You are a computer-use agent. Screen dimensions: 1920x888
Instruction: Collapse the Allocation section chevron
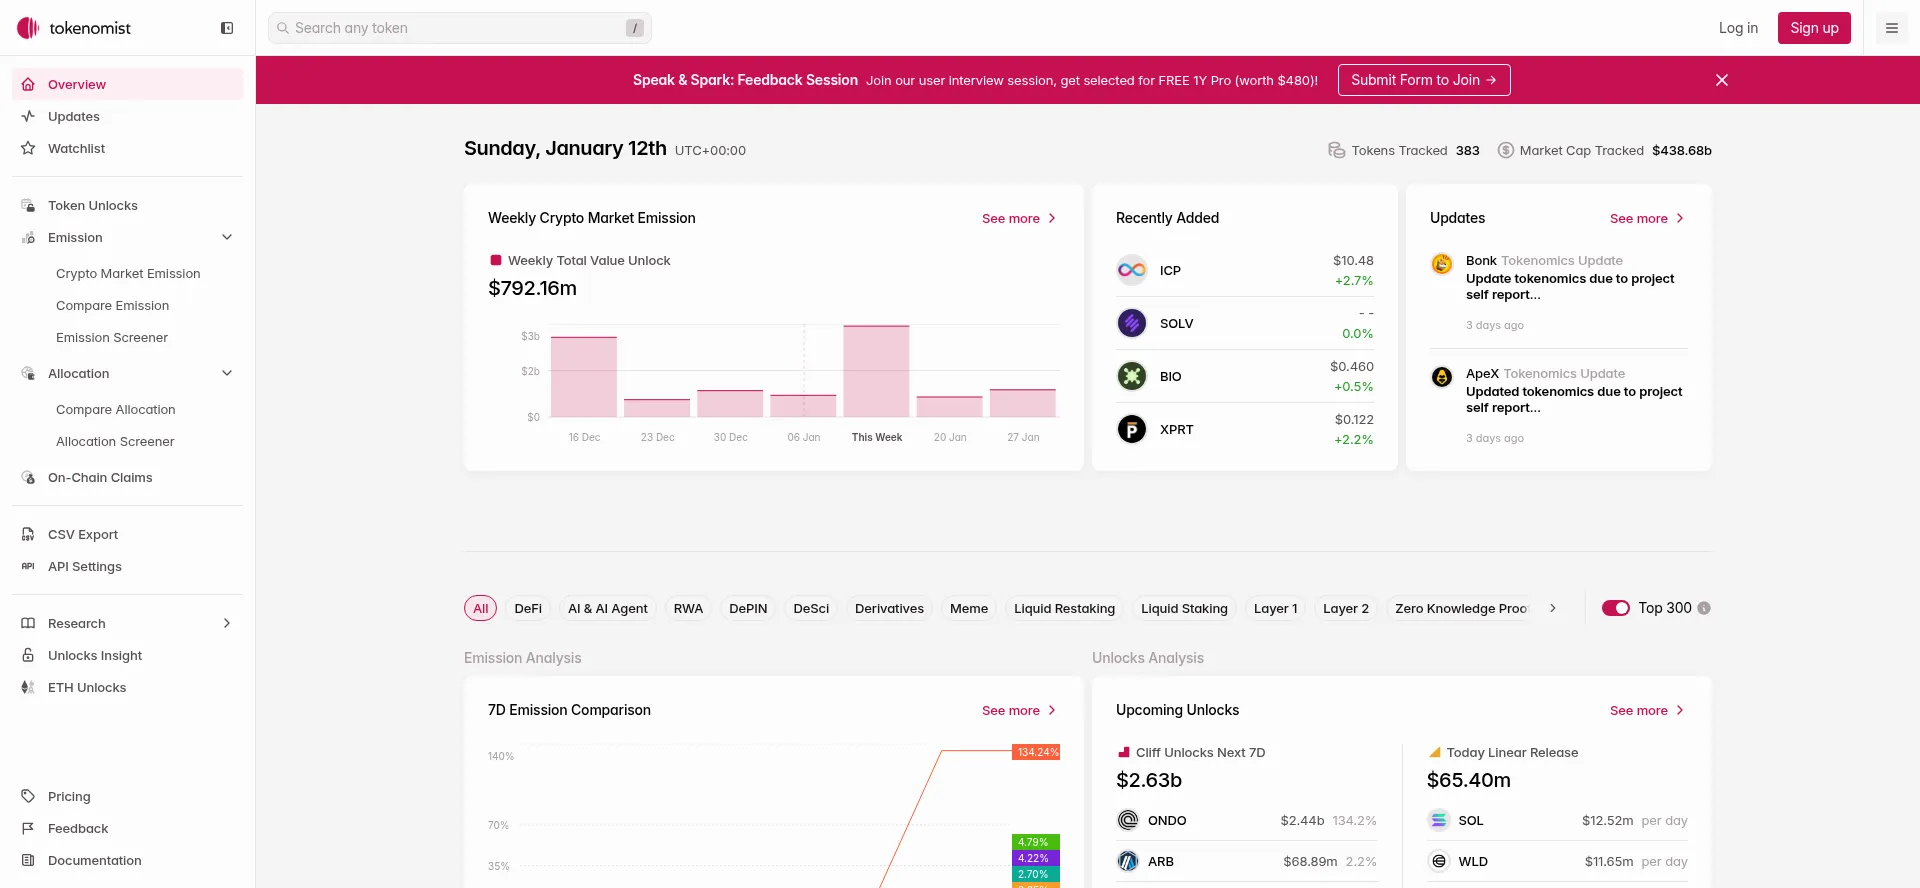[x=227, y=373]
